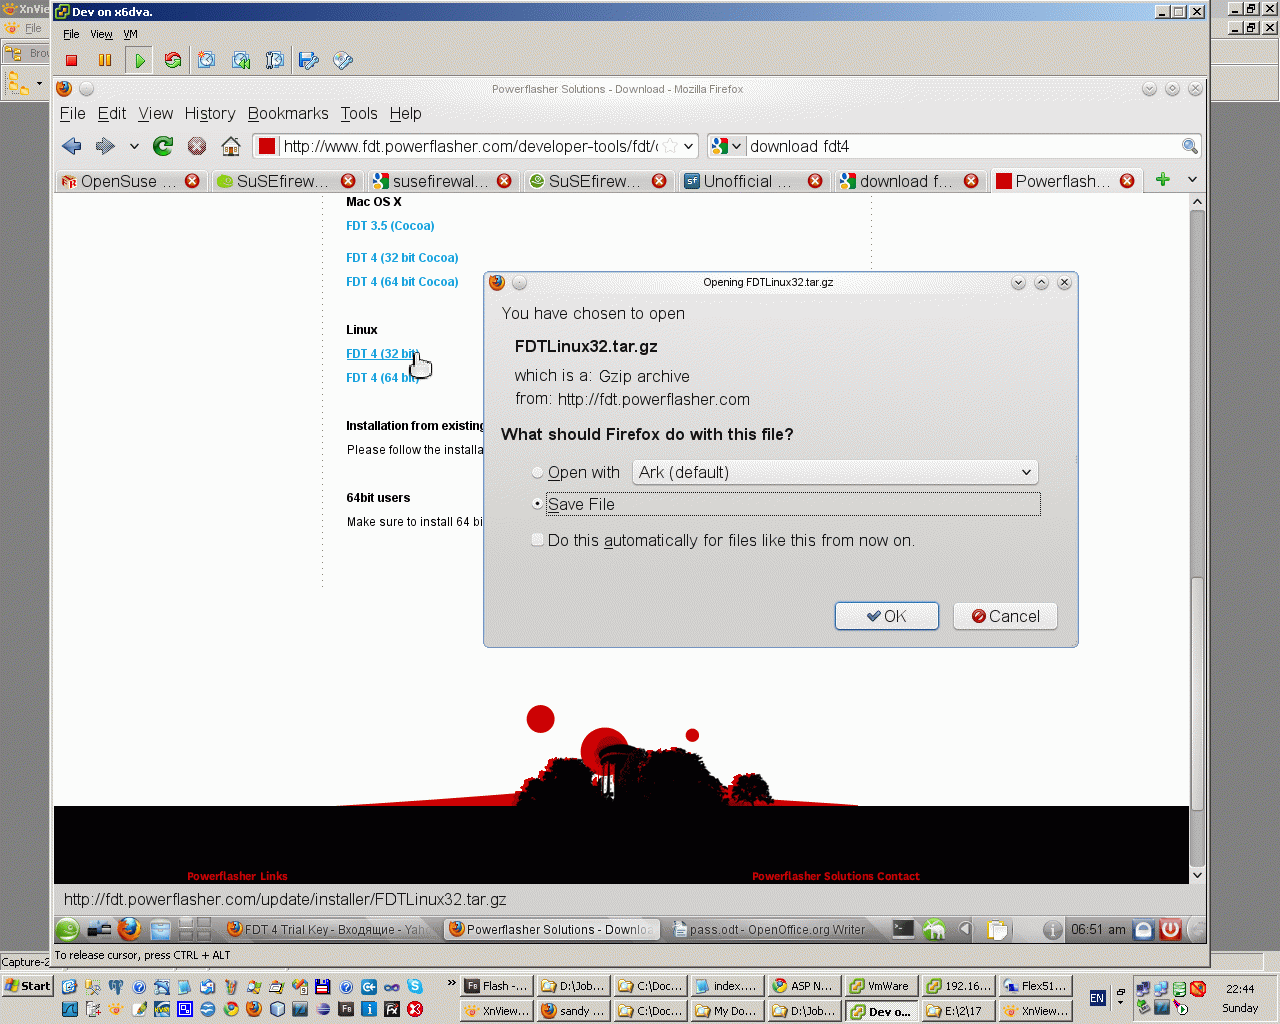The width and height of the screenshot is (1280, 1024).
Task: Collapse the download dialog with its shade arrow
Action: (1018, 283)
